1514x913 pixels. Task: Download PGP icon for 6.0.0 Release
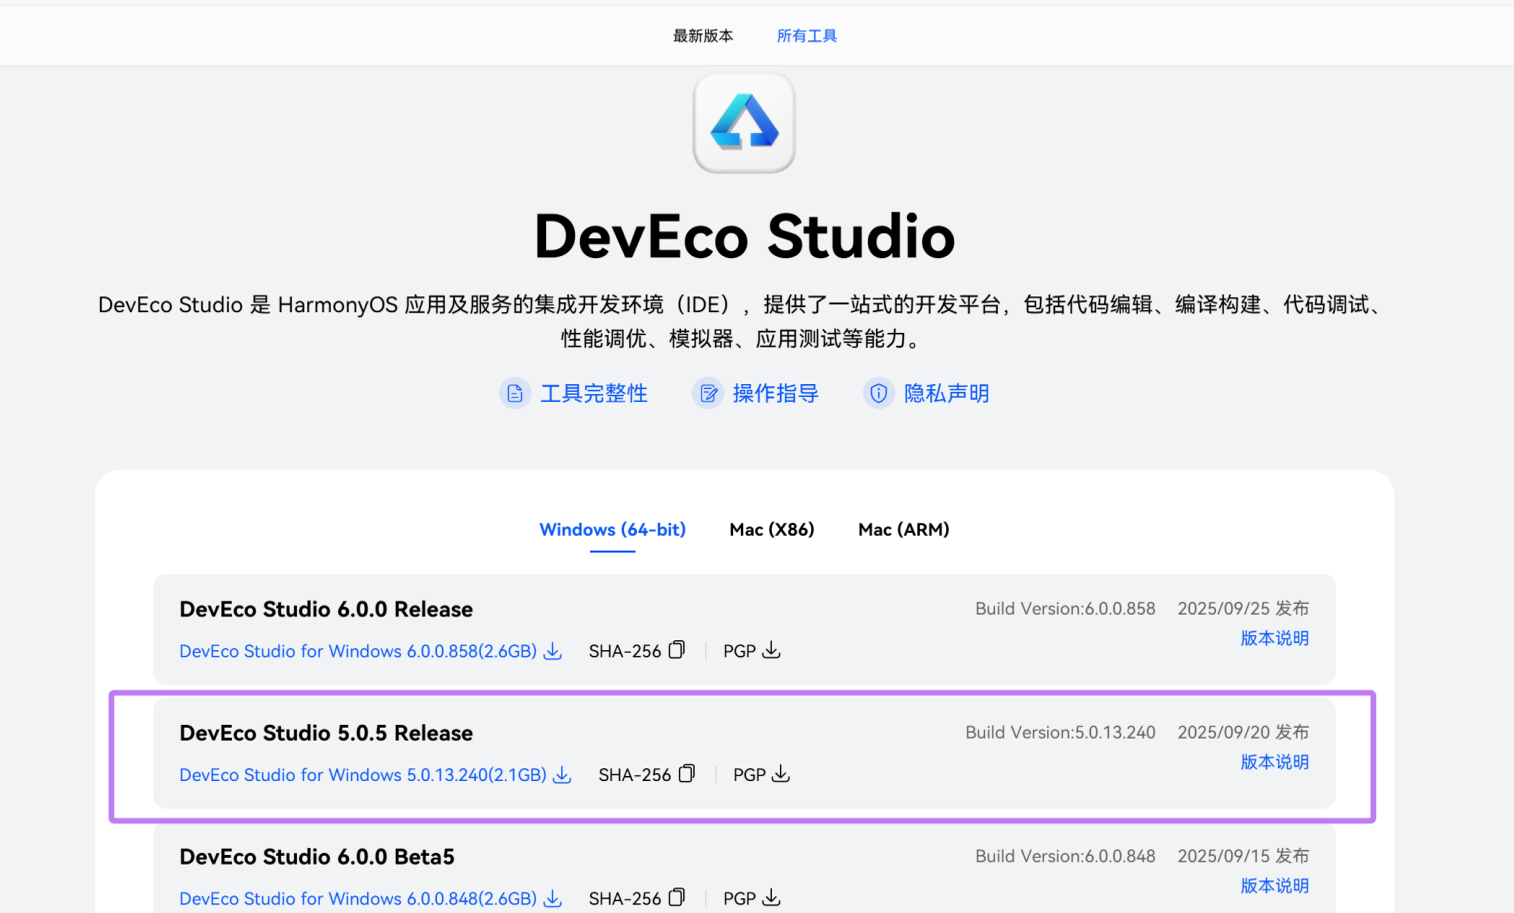pos(771,650)
